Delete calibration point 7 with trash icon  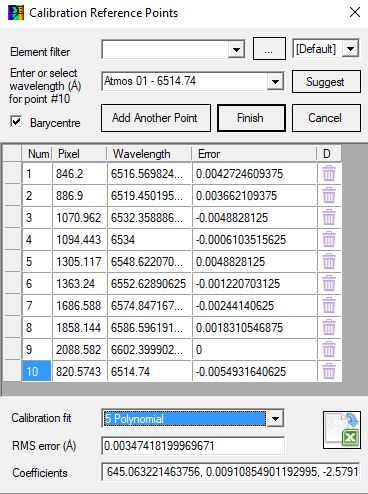(x=329, y=306)
